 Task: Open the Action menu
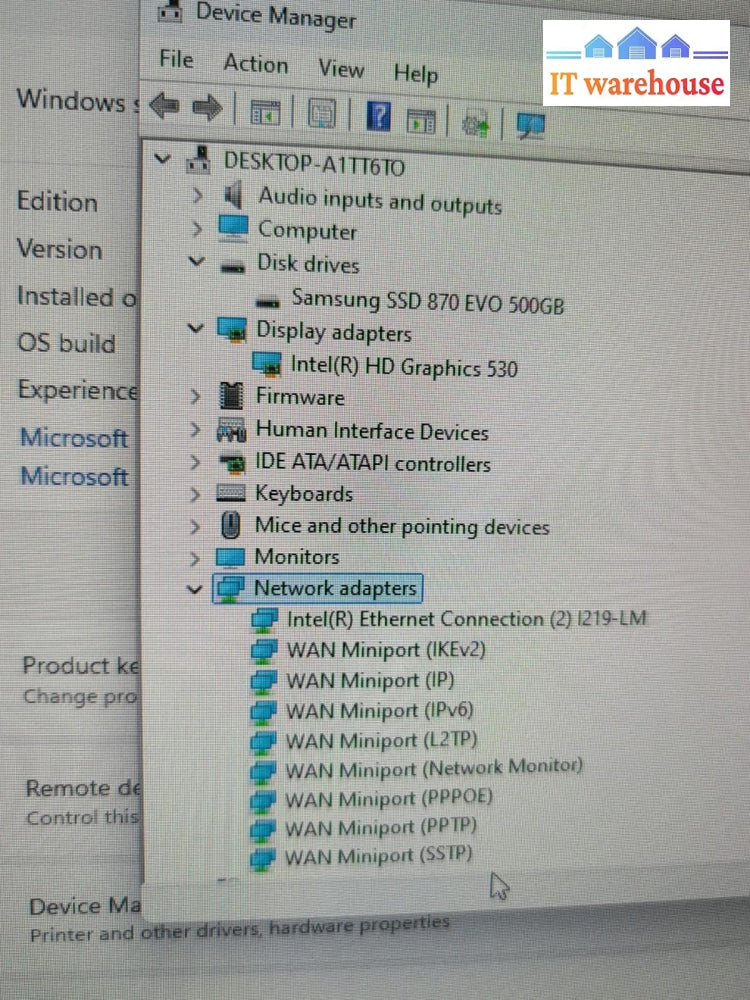(256, 64)
